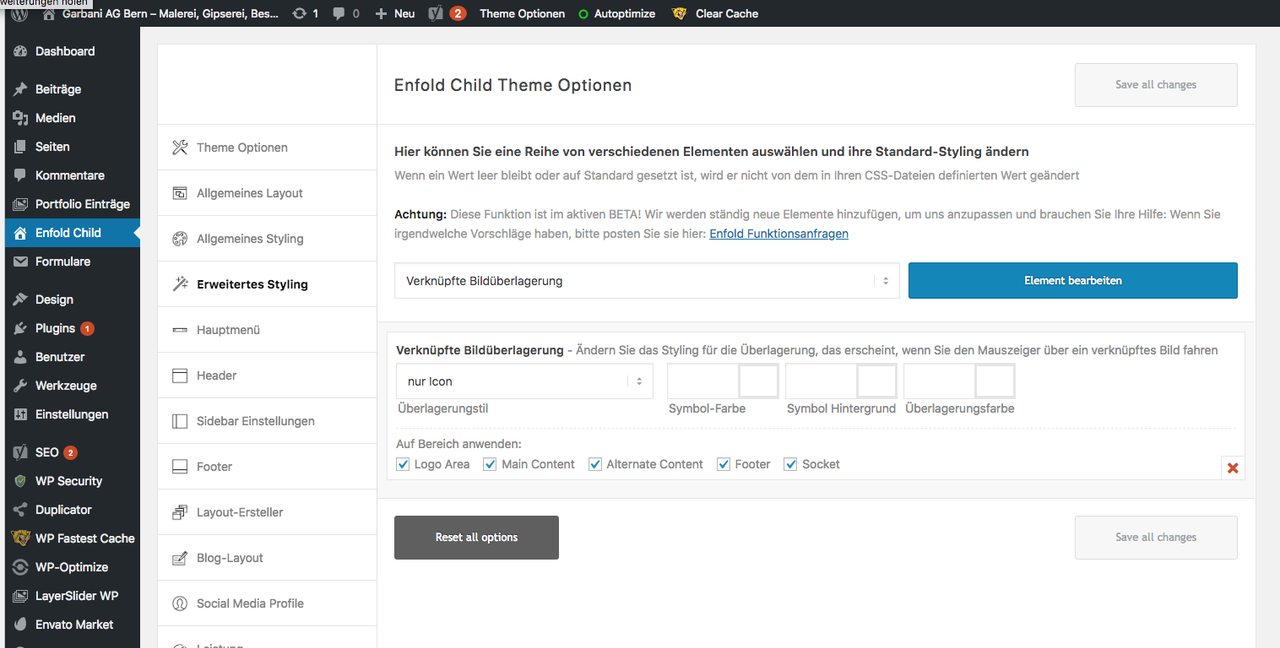
Task: Open the Social Media Profile tab
Action: (x=267, y=604)
